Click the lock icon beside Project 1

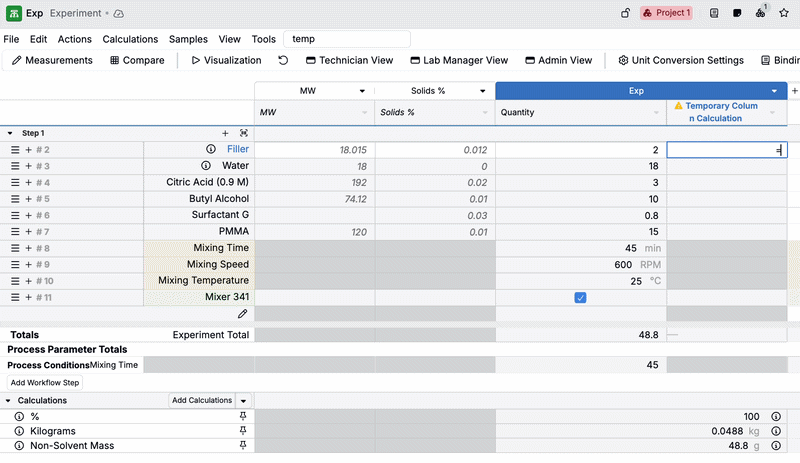tap(626, 13)
